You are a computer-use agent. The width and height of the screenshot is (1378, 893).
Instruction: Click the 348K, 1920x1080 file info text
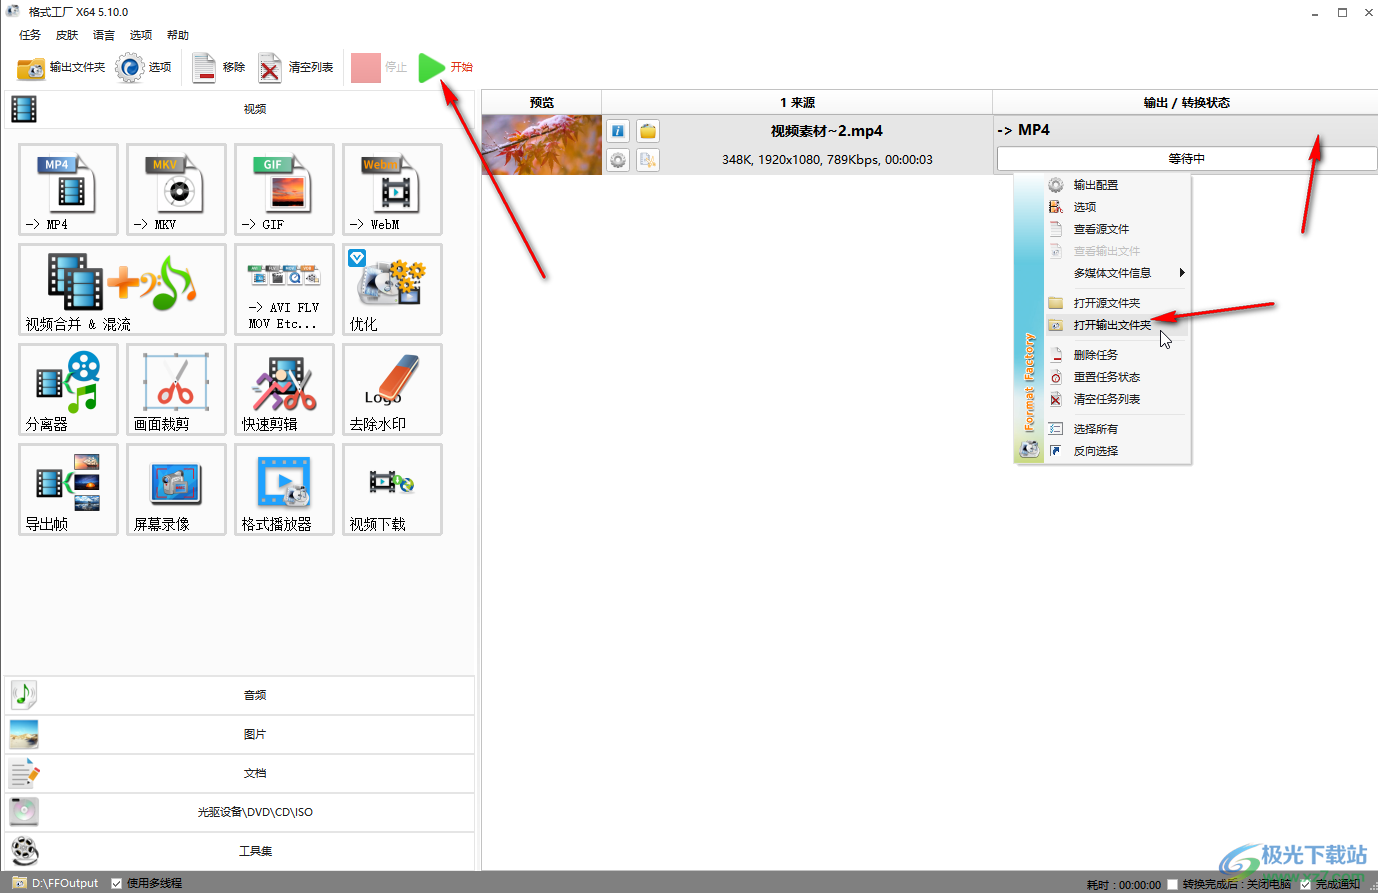[827, 160]
